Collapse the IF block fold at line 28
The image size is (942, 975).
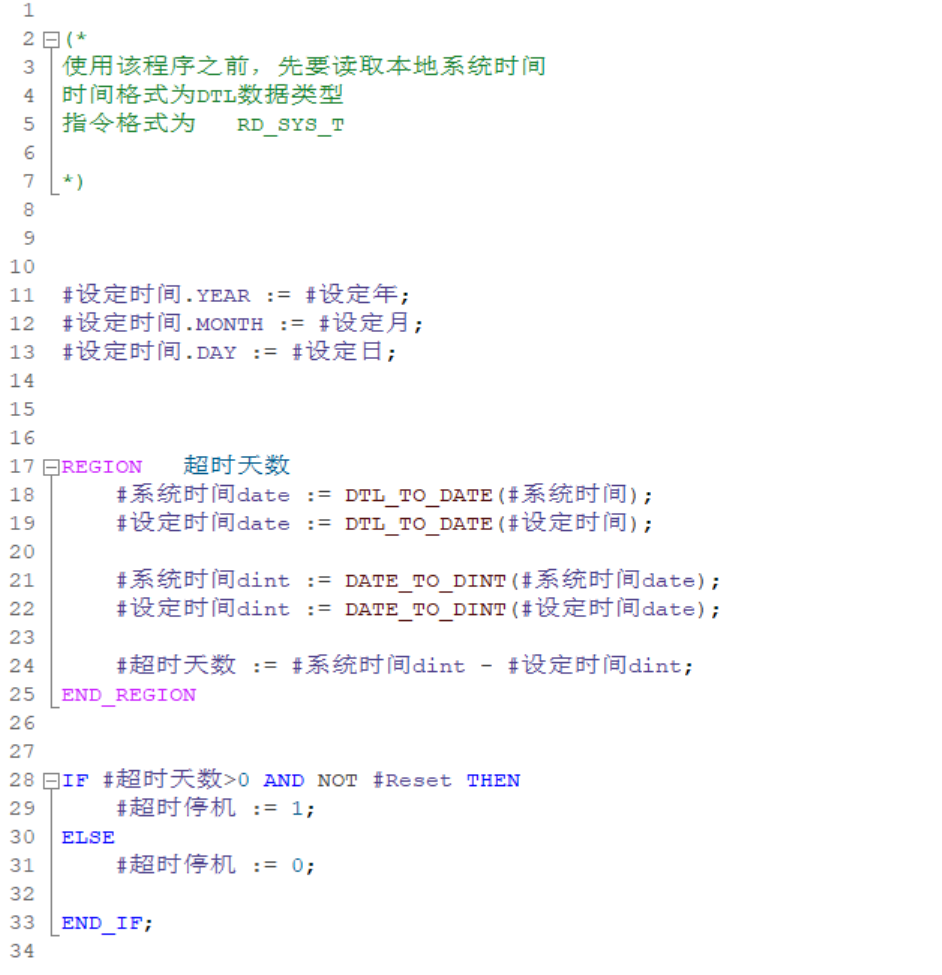tap(51, 781)
